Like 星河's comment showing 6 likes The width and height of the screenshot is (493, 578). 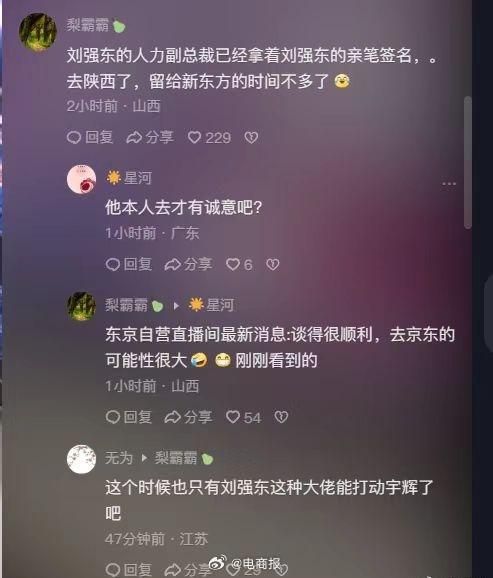(239, 264)
